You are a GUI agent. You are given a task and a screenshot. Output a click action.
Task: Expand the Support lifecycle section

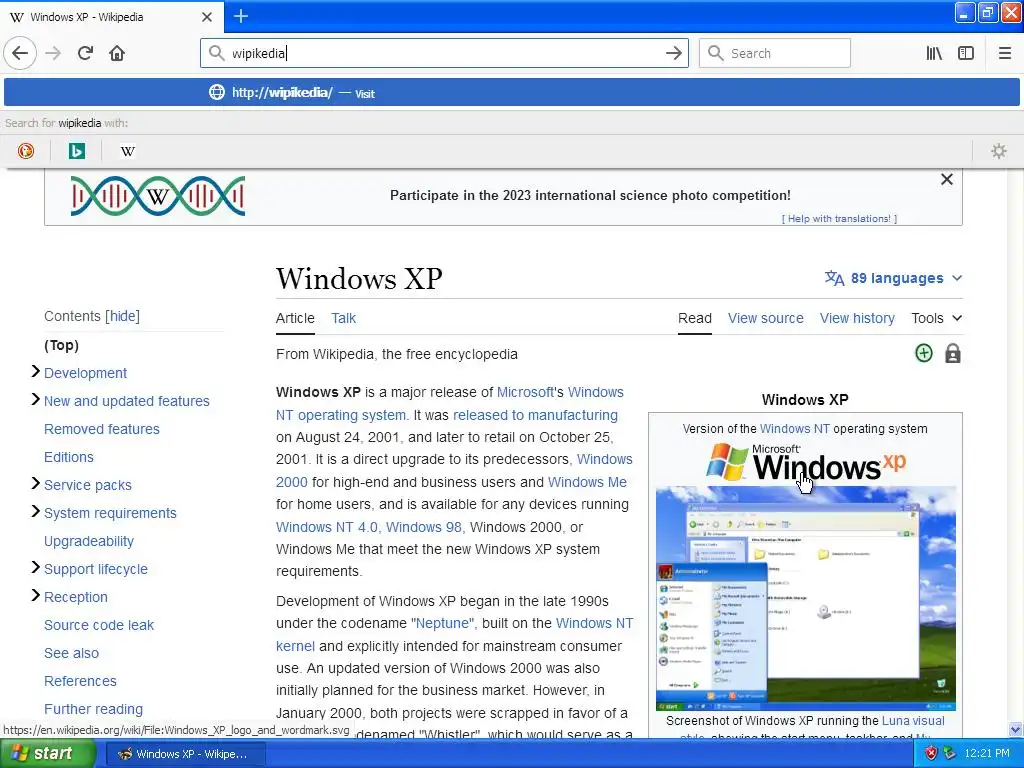(x=36, y=568)
